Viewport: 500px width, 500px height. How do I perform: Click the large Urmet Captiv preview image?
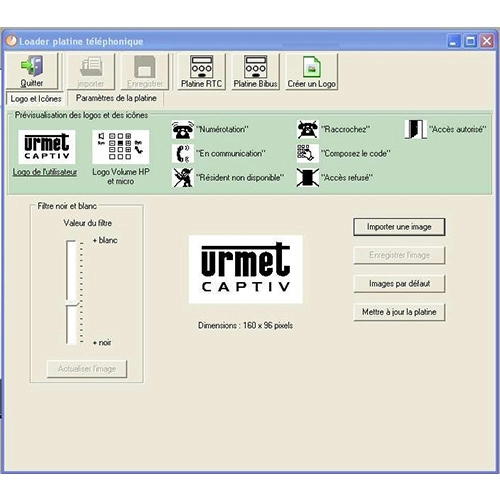coord(246,269)
